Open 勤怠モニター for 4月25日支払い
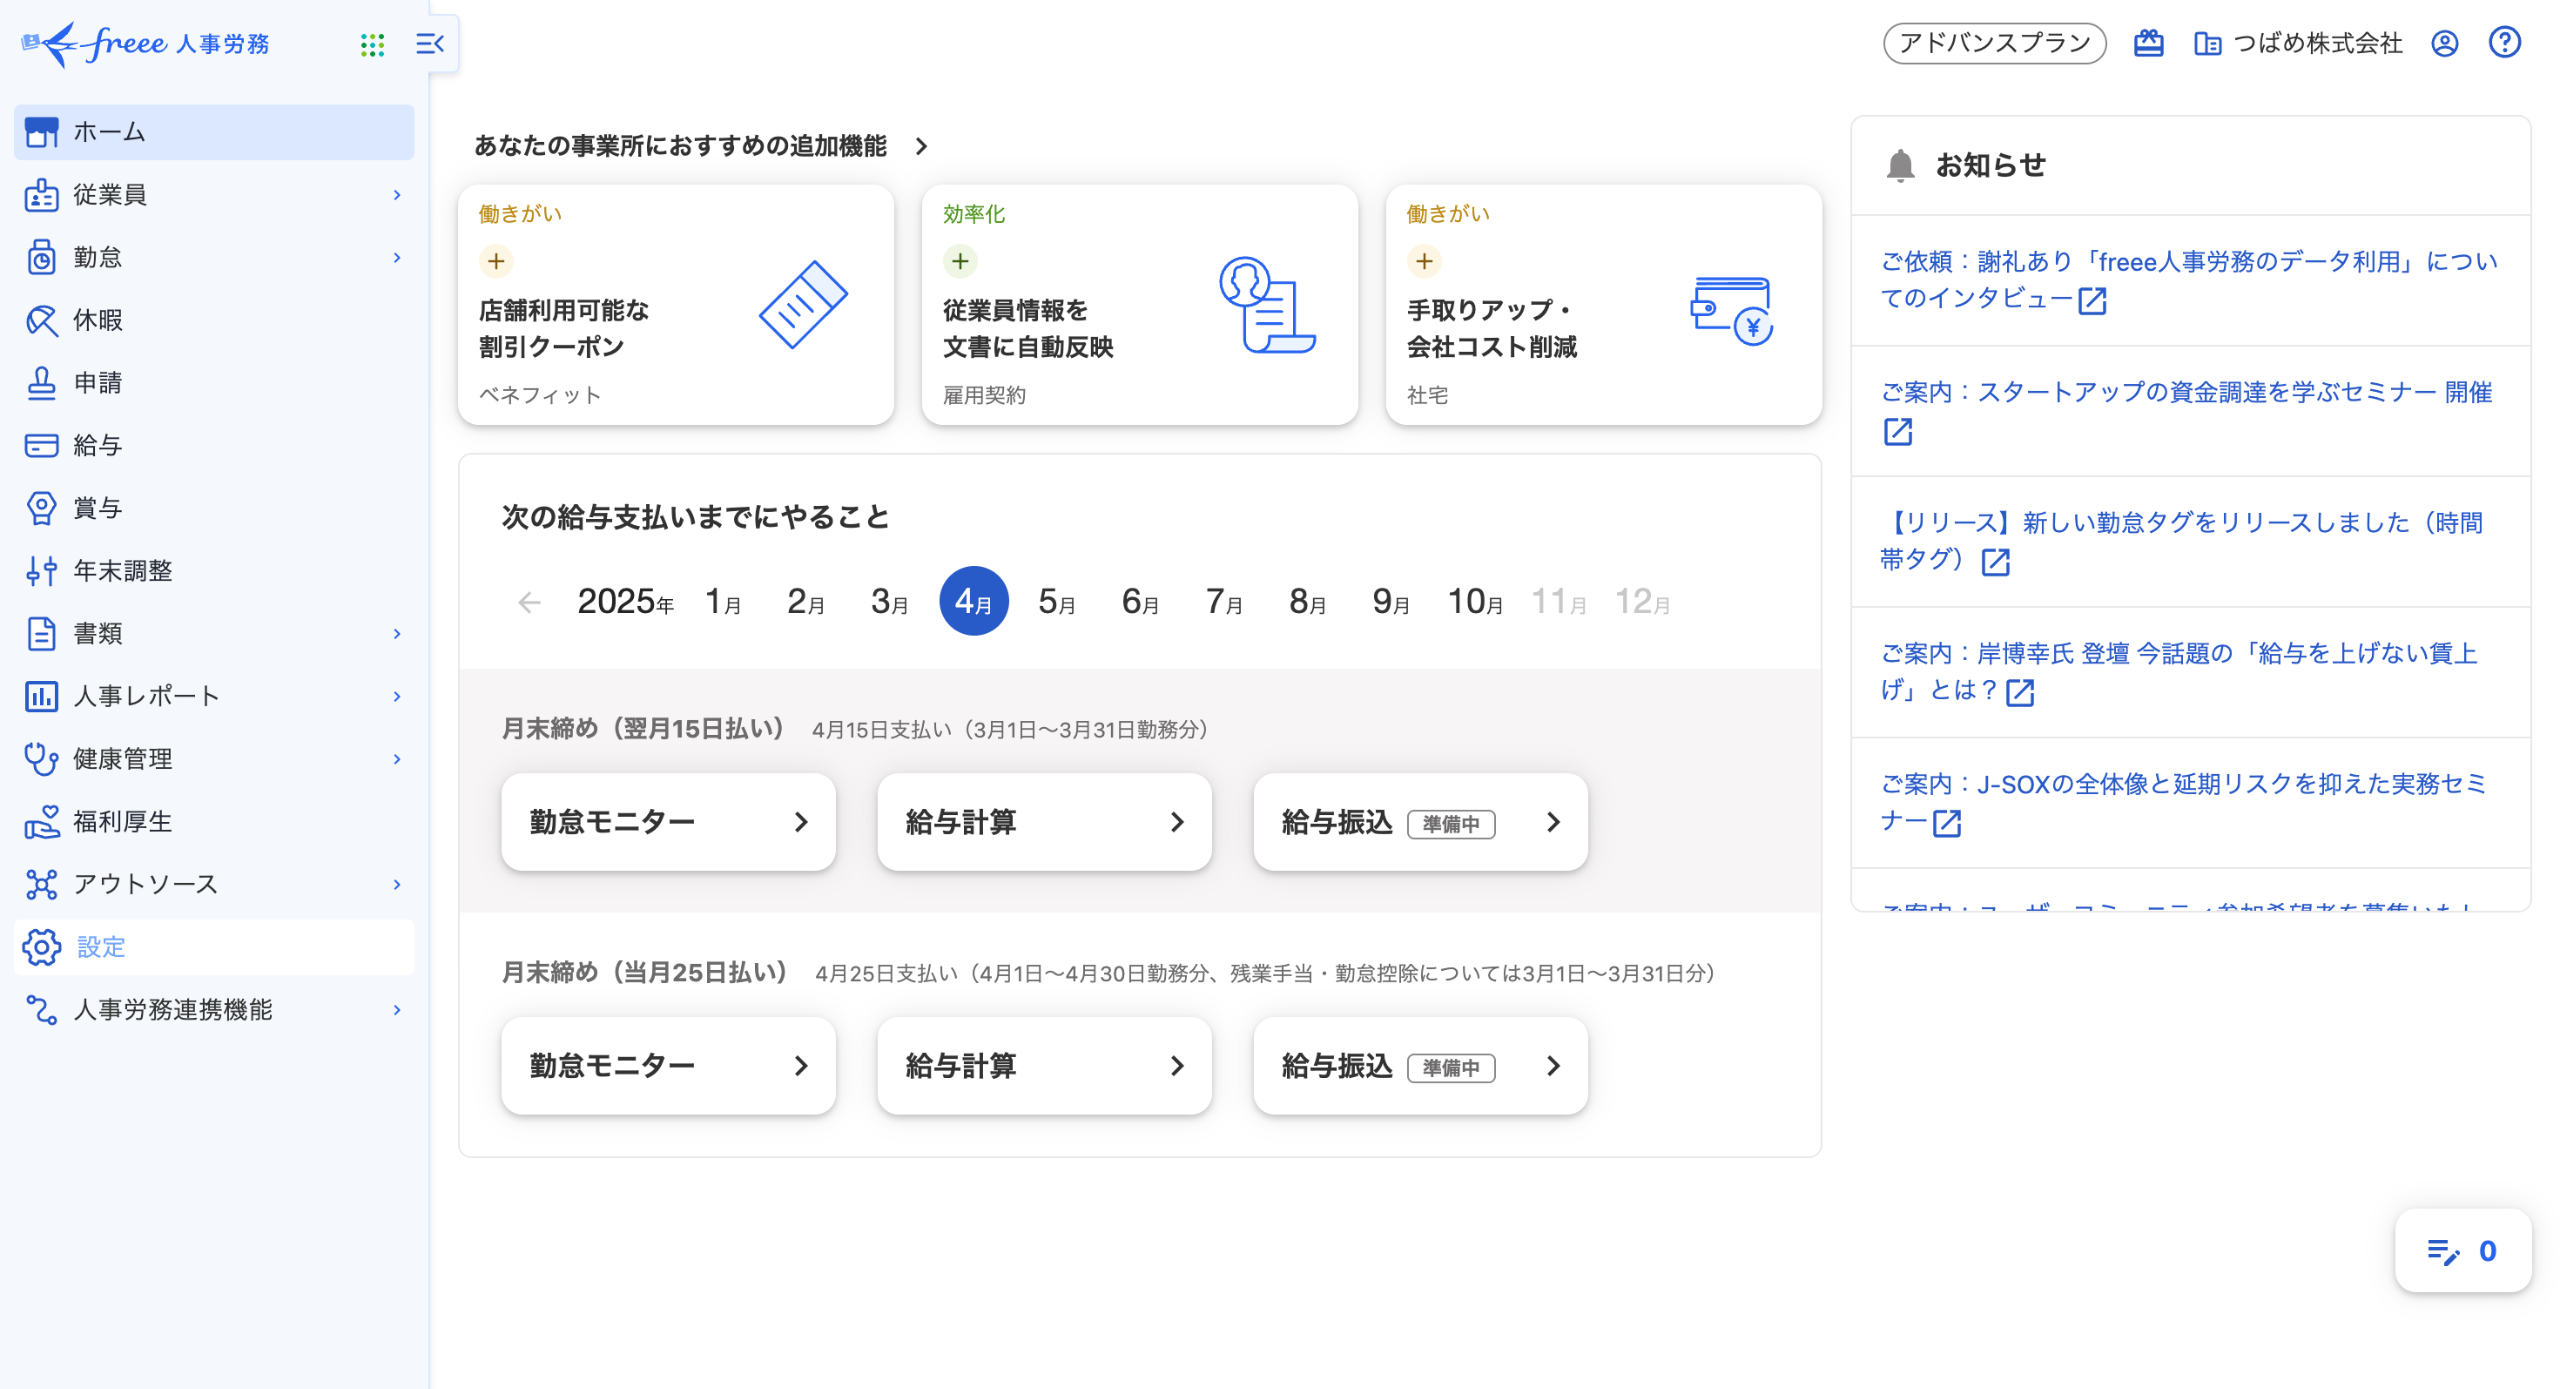 point(668,1065)
